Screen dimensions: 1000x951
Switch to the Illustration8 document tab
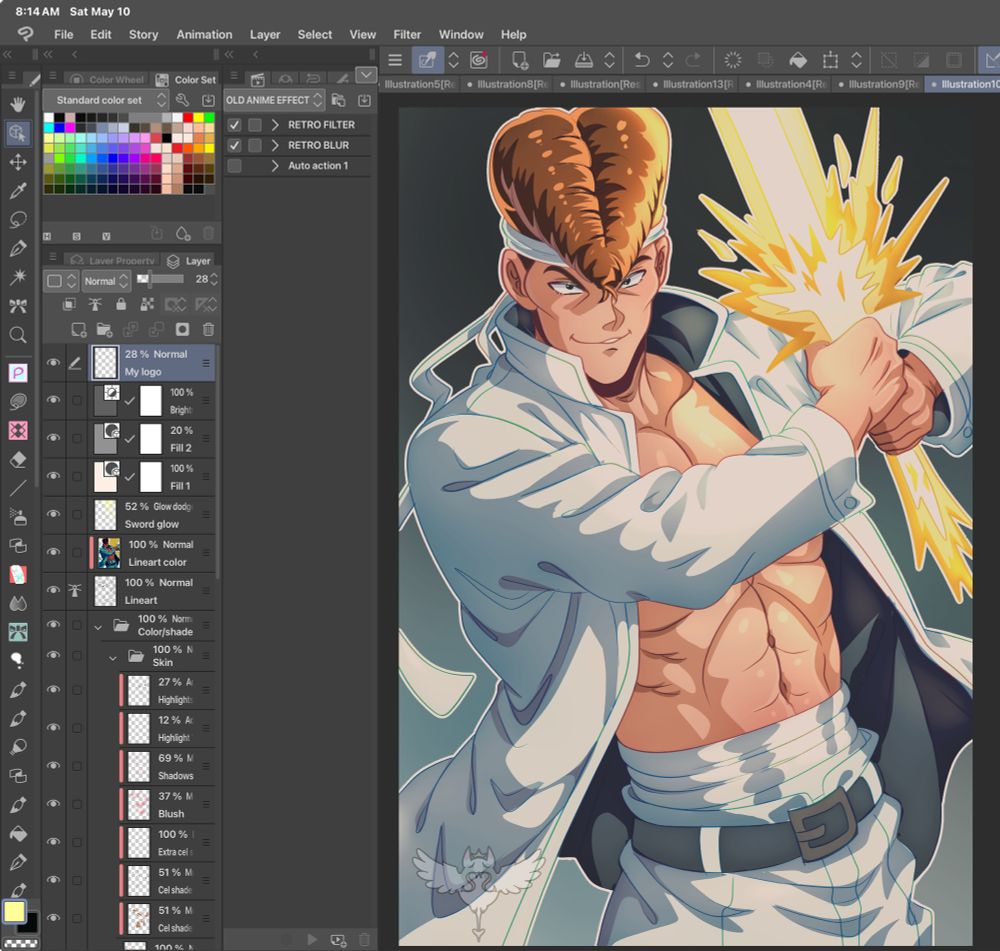tap(508, 84)
